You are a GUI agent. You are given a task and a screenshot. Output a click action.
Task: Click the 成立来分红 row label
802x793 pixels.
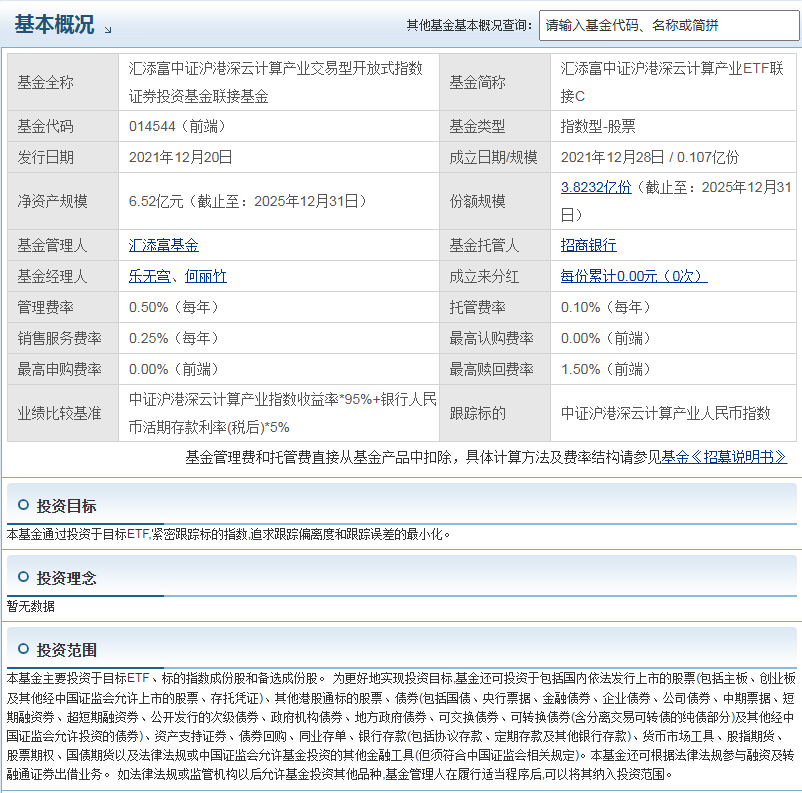pyautogui.click(x=484, y=276)
